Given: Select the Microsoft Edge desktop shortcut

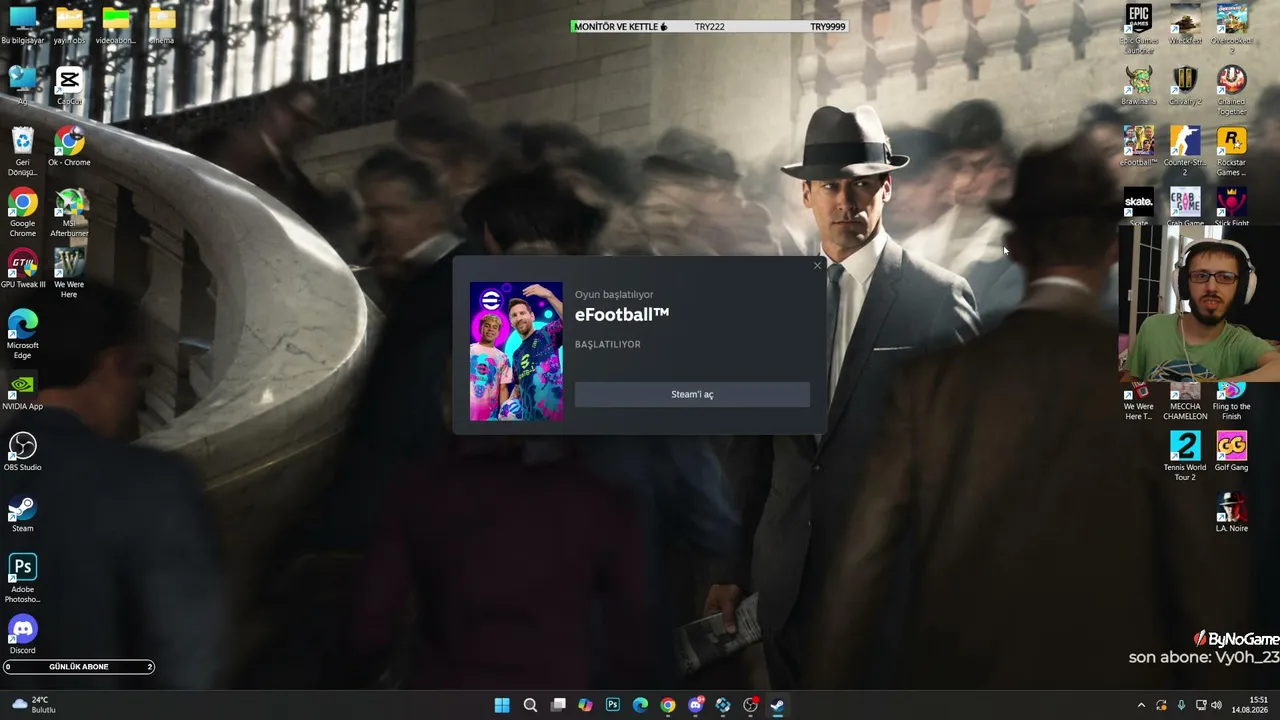Looking at the screenshot, I should pos(22,334).
